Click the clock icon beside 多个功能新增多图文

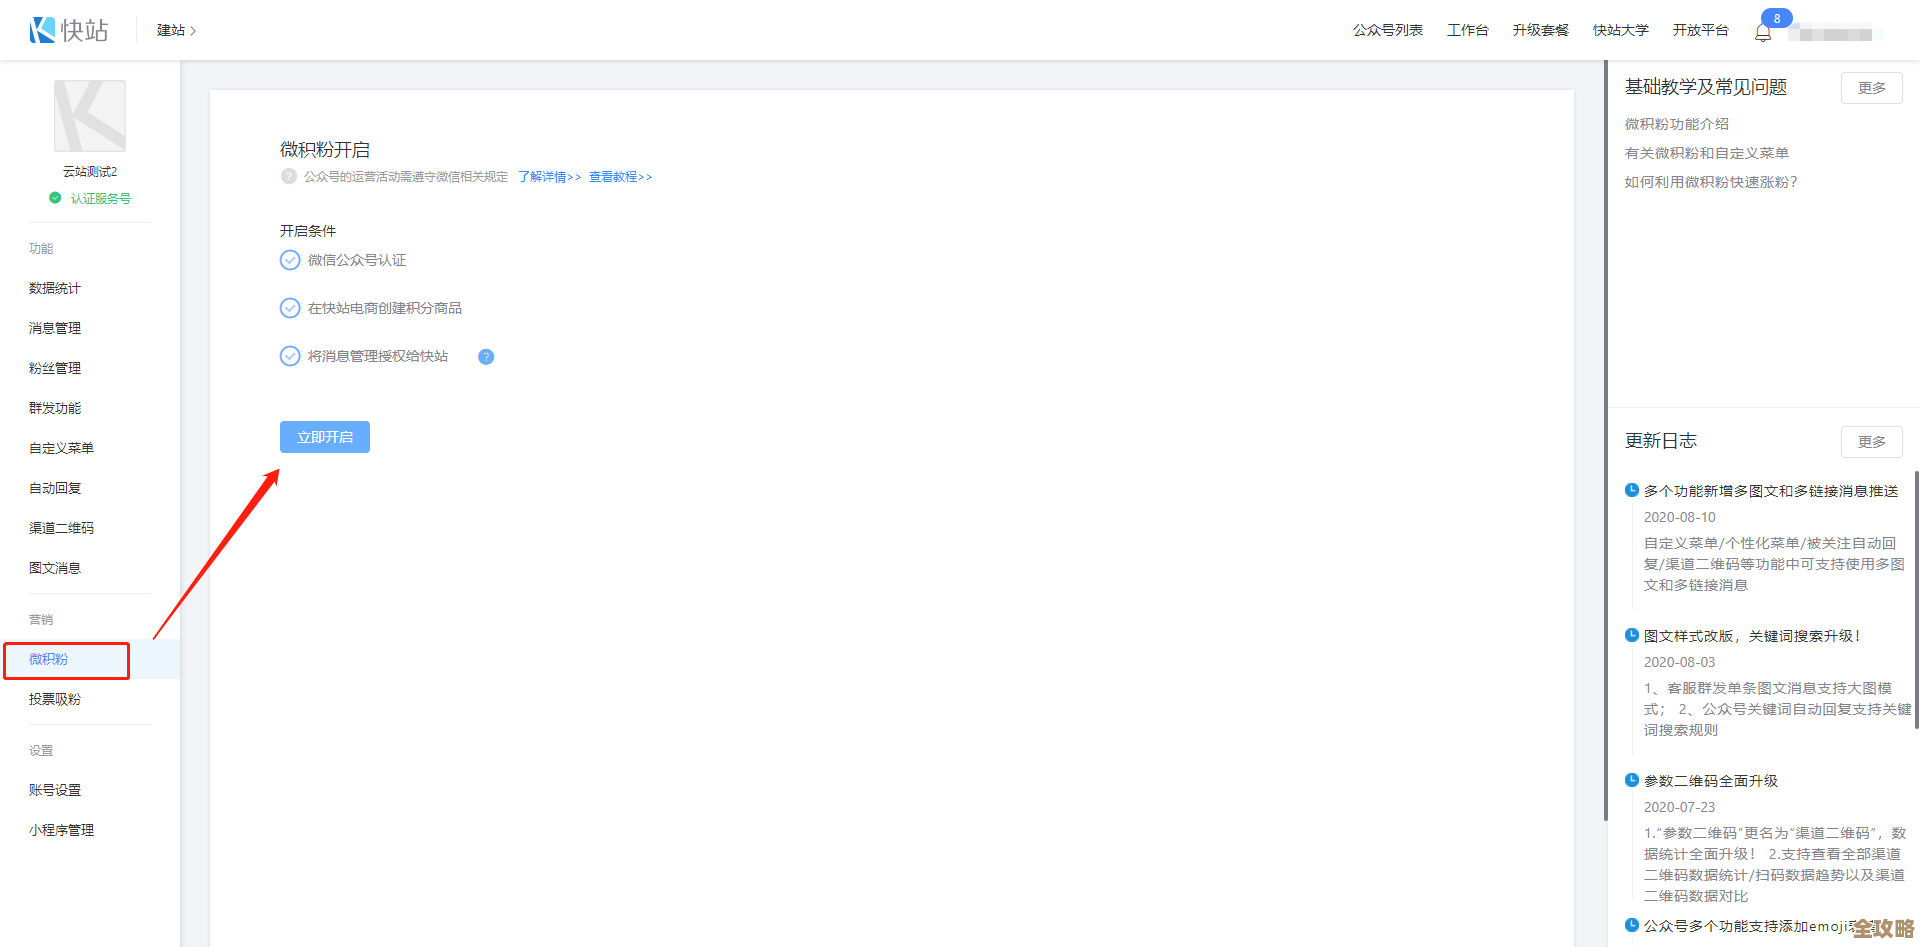pyautogui.click(x=1632, y=490)
